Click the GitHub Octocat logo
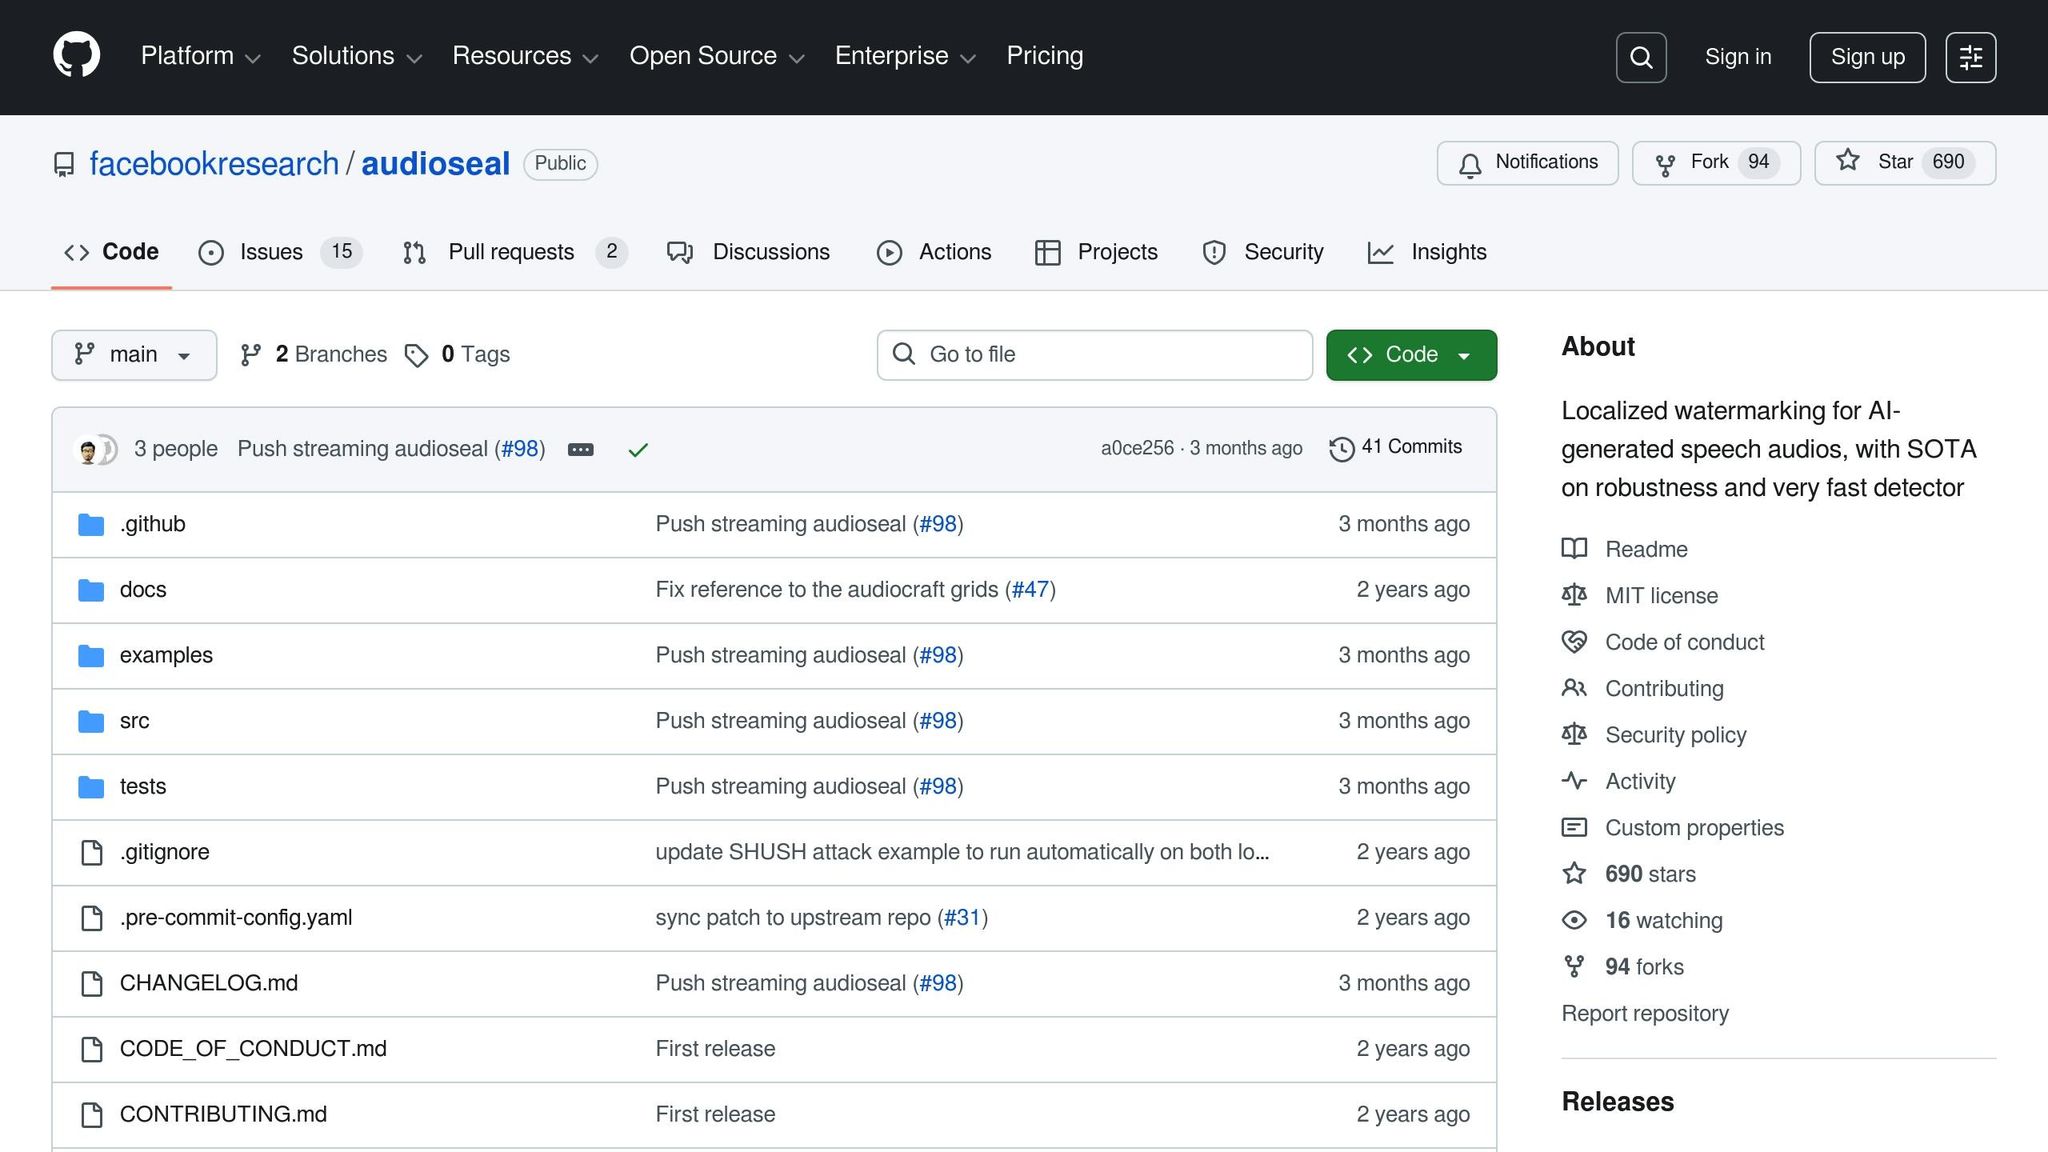This screenshot has height=1152, width=2048. (x=77, y=55)
